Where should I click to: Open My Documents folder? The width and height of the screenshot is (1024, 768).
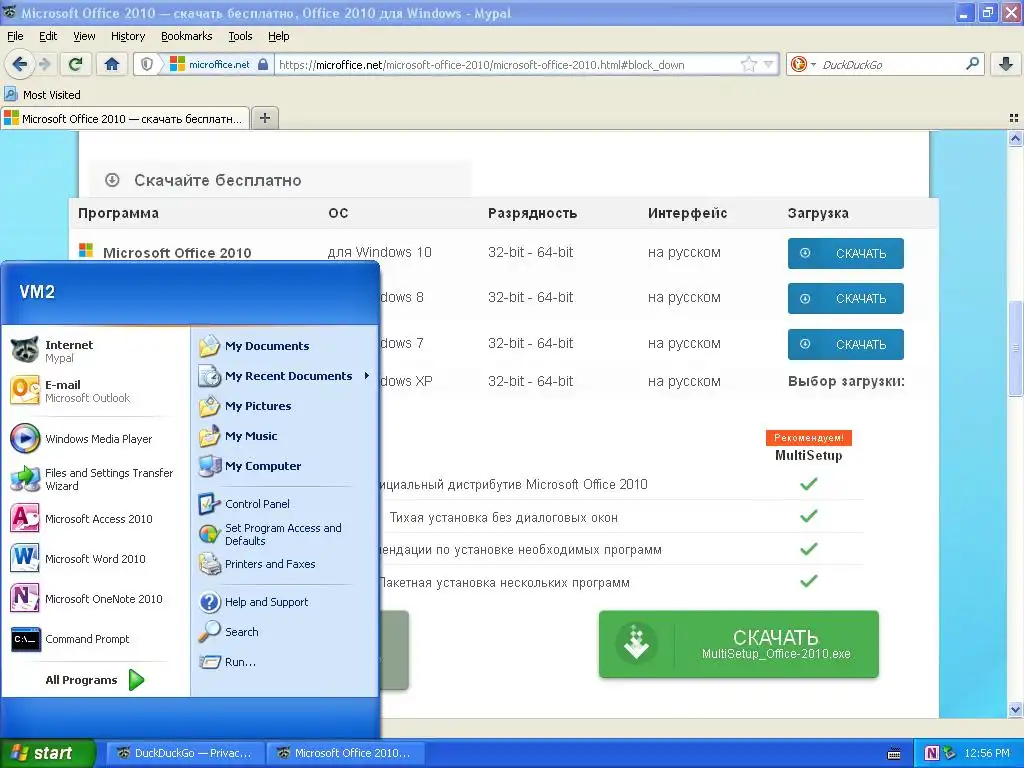(285, 345)
